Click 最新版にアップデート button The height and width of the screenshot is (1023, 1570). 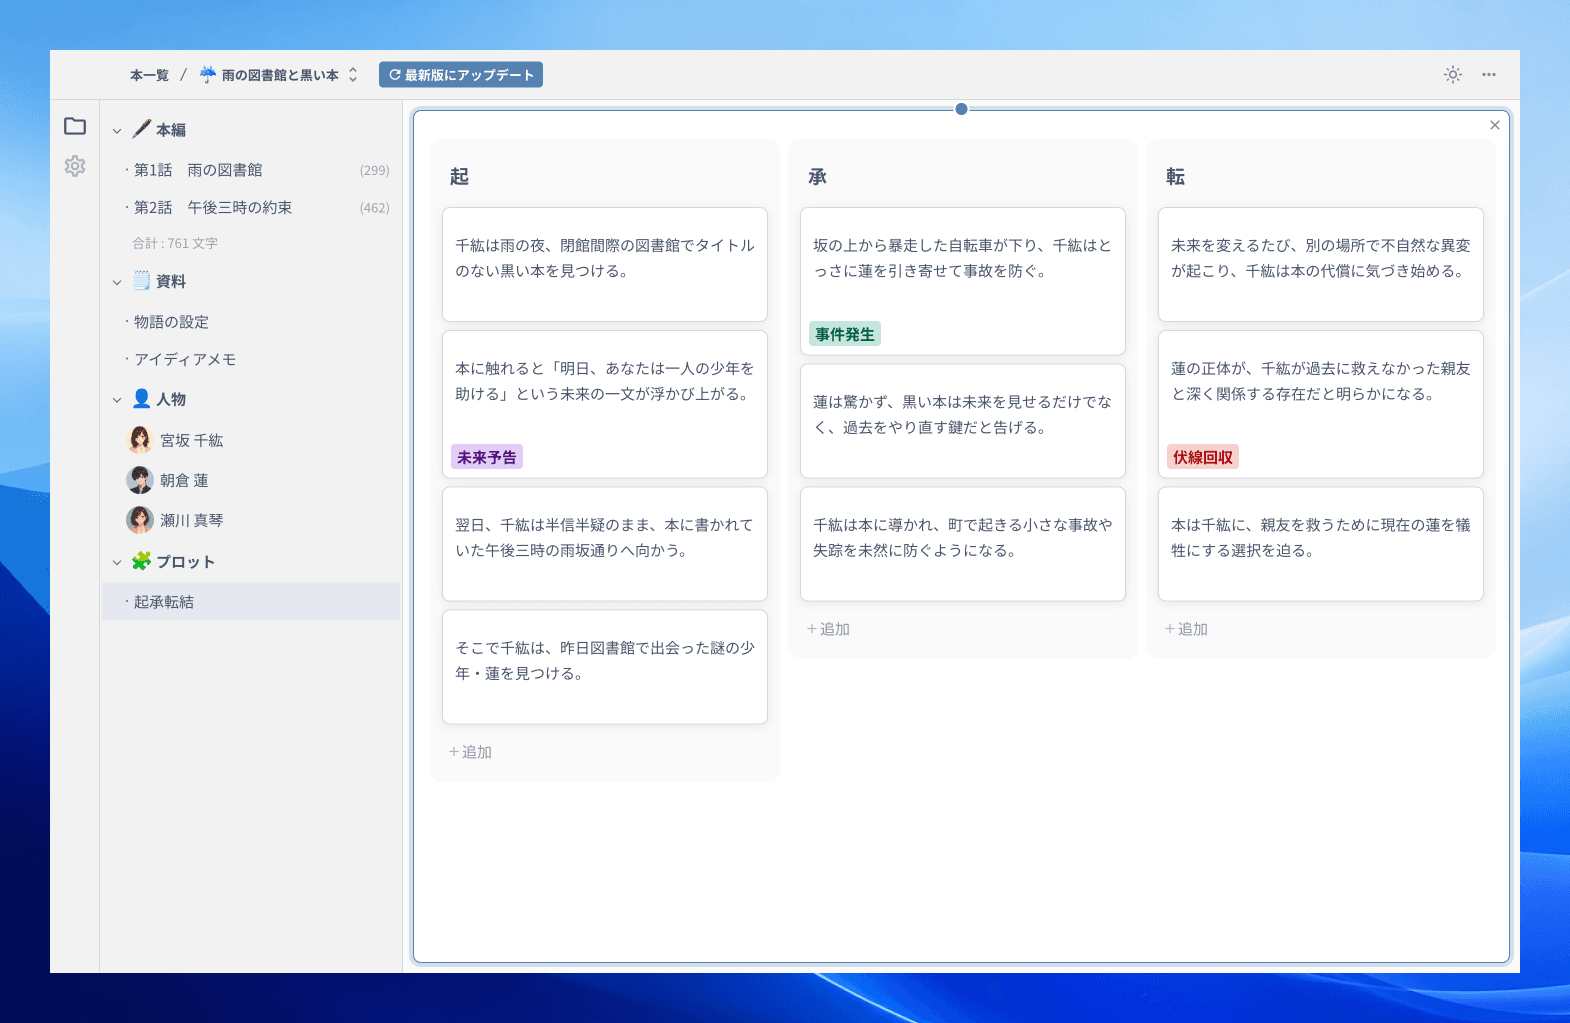[461, 75]
